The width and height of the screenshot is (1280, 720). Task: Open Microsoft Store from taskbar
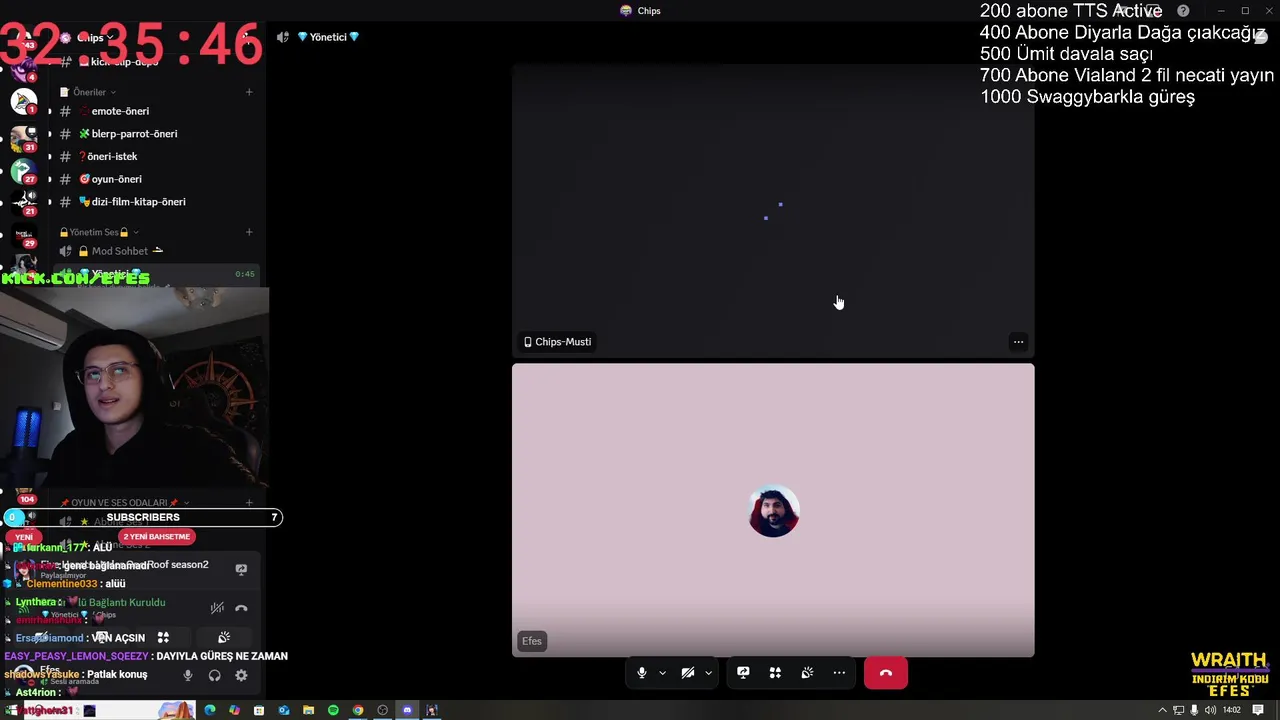259,711
